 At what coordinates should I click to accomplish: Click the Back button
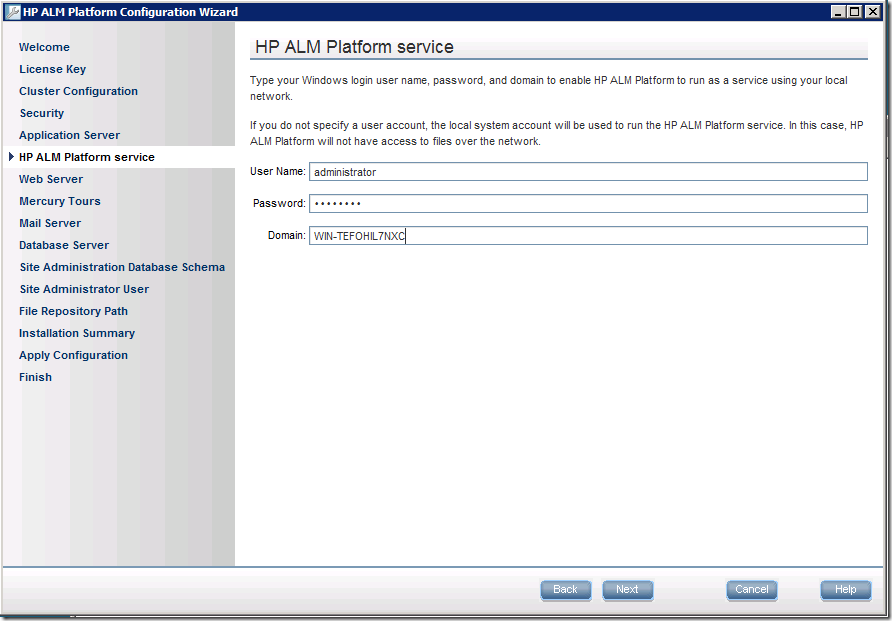coord(565,590)
